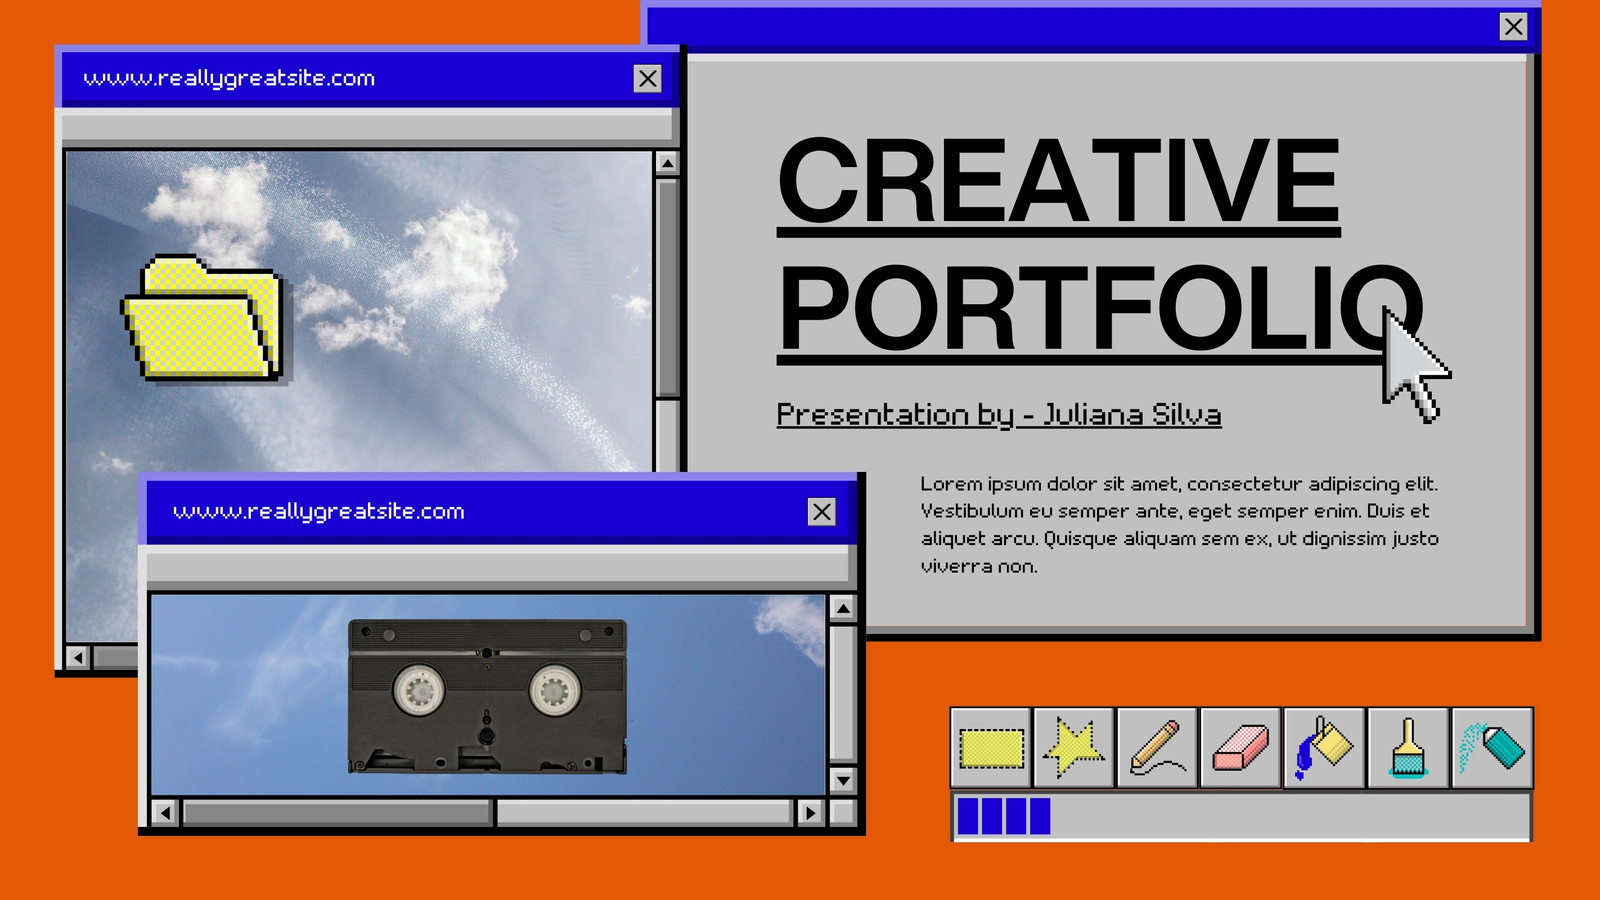Click left scroll arrow of sky window

coord(78,657)
